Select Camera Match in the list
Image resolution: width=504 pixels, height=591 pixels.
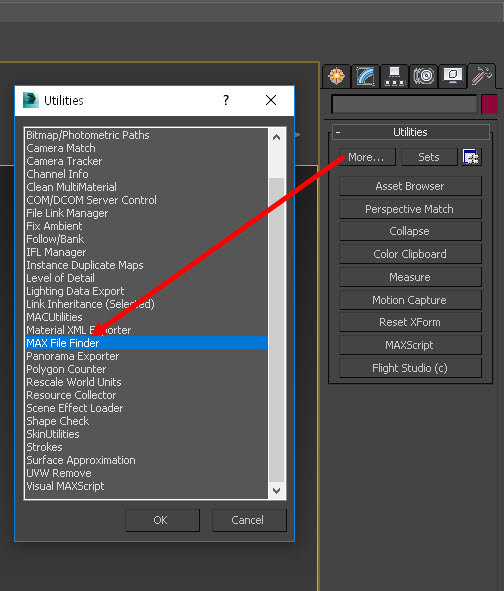(146, 148)
